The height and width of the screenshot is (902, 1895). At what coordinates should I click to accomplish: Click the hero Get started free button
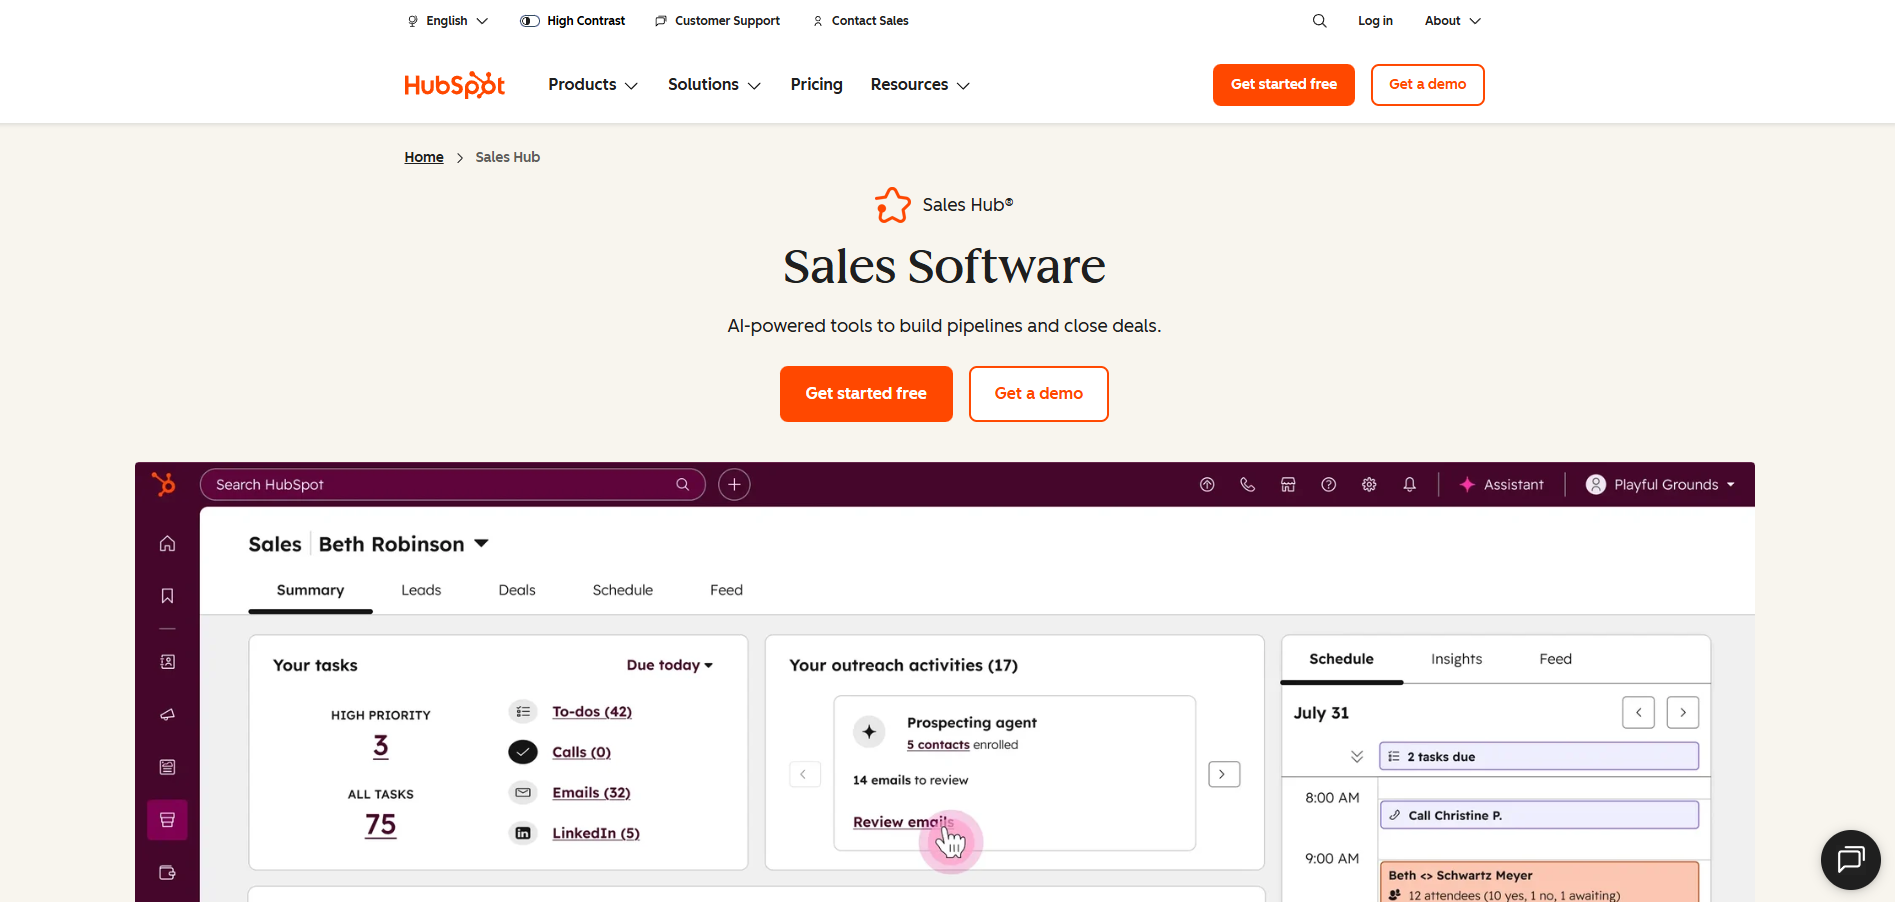coord(866,394)
